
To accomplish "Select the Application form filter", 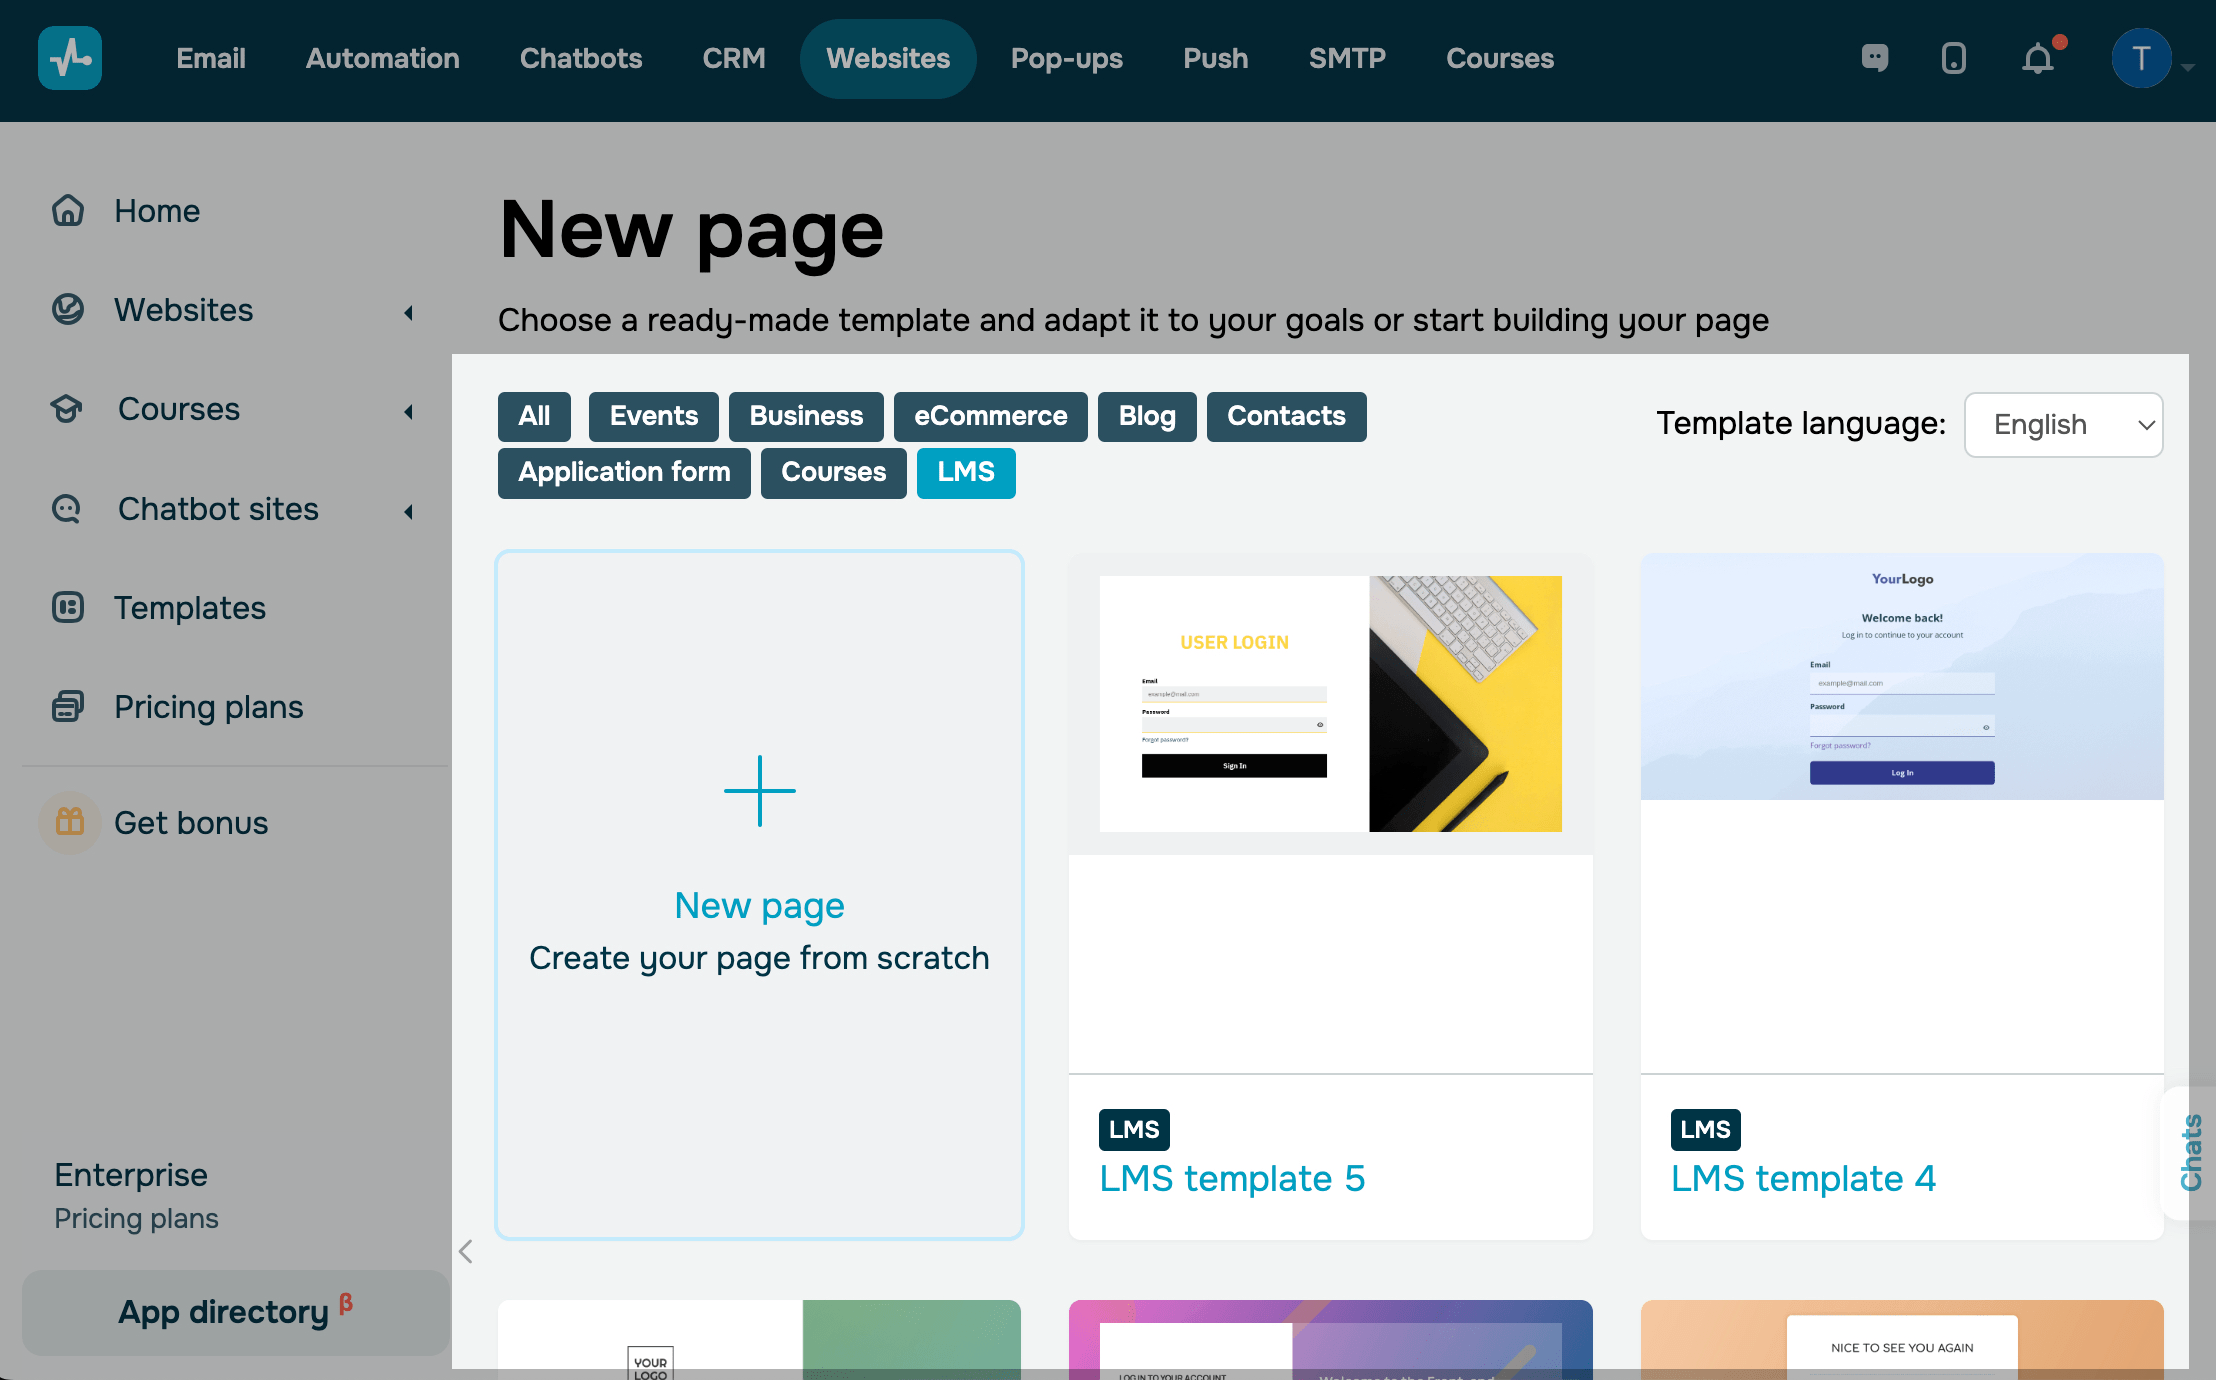I will (624, 472).
